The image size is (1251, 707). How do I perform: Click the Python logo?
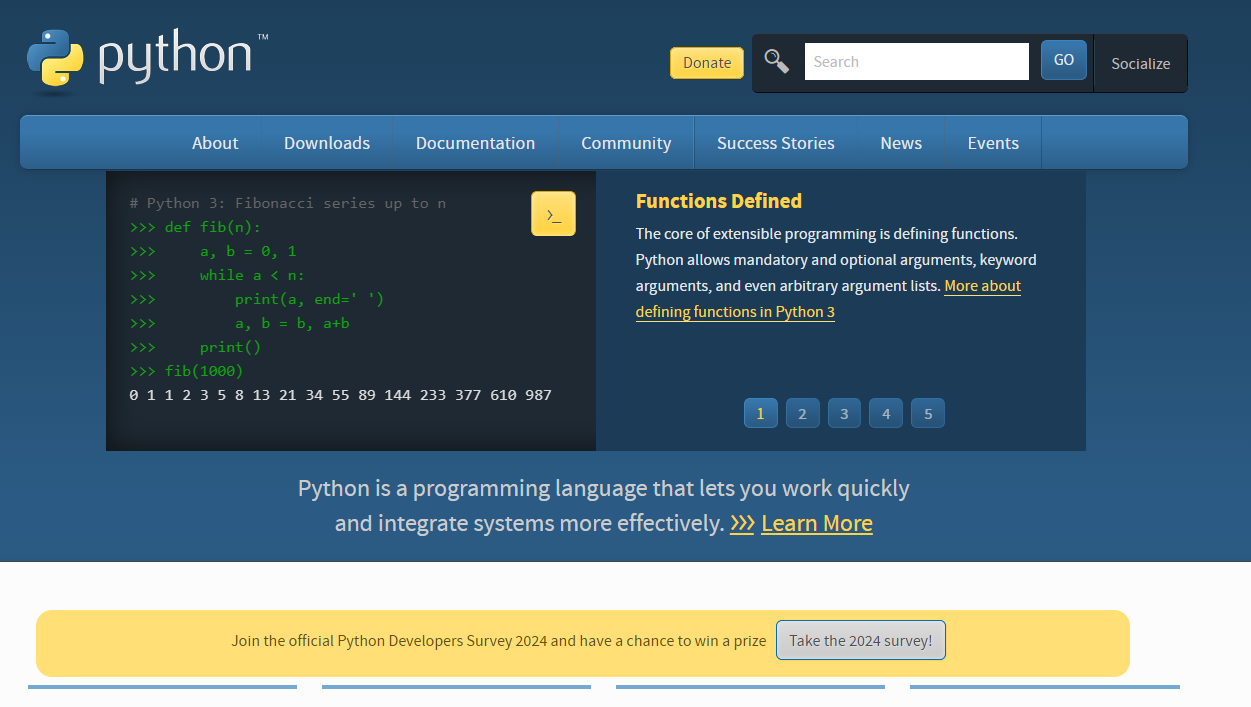coord(148,61)
